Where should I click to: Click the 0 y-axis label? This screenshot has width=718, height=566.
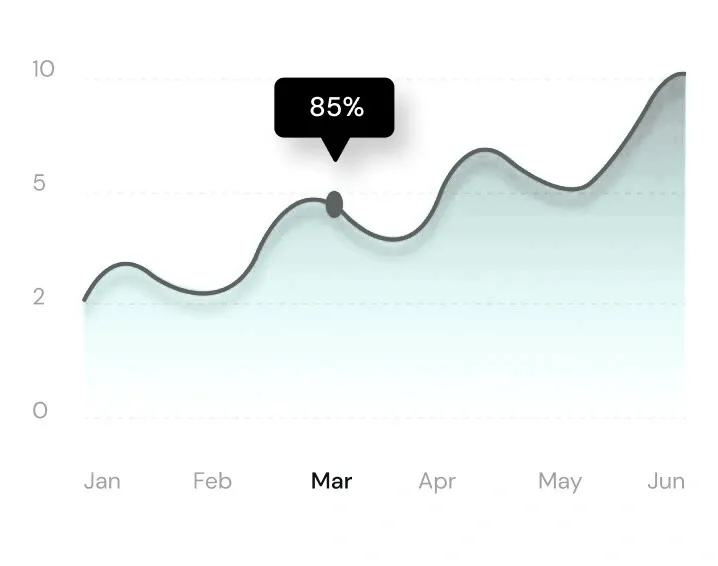pyautogui.click(x=40, y=410)
